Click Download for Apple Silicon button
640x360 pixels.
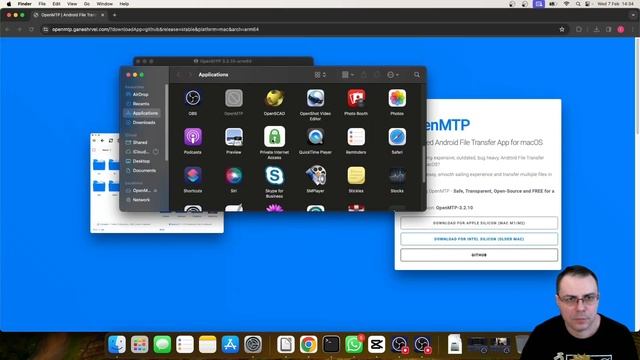point(479,223)
